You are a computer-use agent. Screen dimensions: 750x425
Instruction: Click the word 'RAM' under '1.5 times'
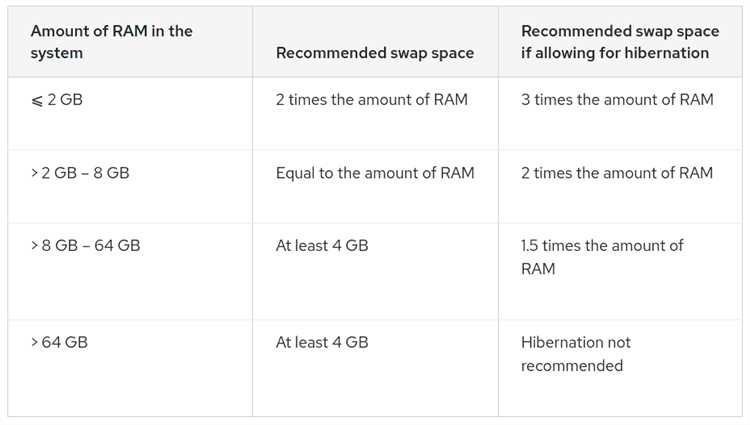click(x=538, y=269)
